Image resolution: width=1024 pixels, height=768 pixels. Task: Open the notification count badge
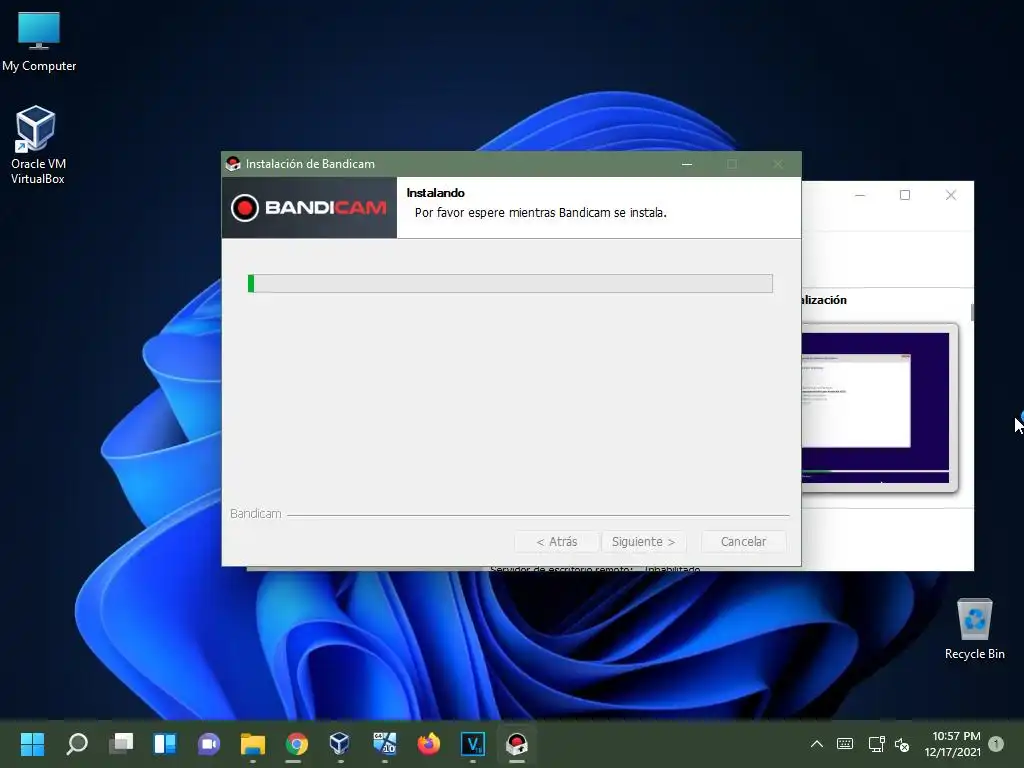point(996,743)
